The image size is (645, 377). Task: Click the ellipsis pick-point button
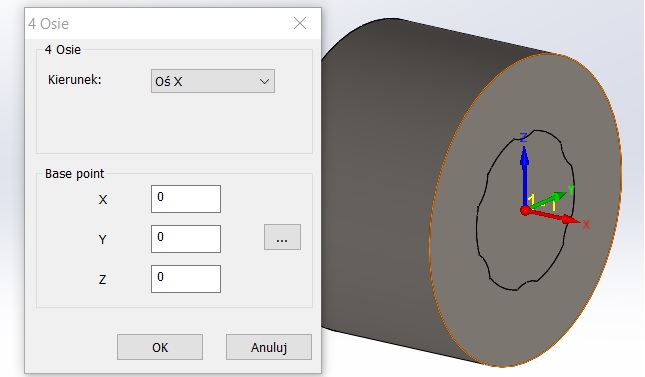282,237
